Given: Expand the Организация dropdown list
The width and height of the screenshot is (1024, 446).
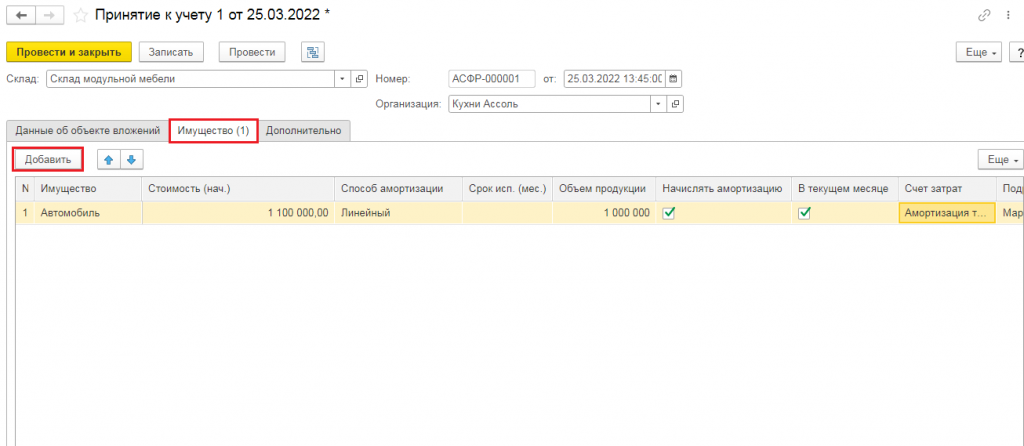Looking at the screenshot, I should pyautogui.click(x=658, y=104).
